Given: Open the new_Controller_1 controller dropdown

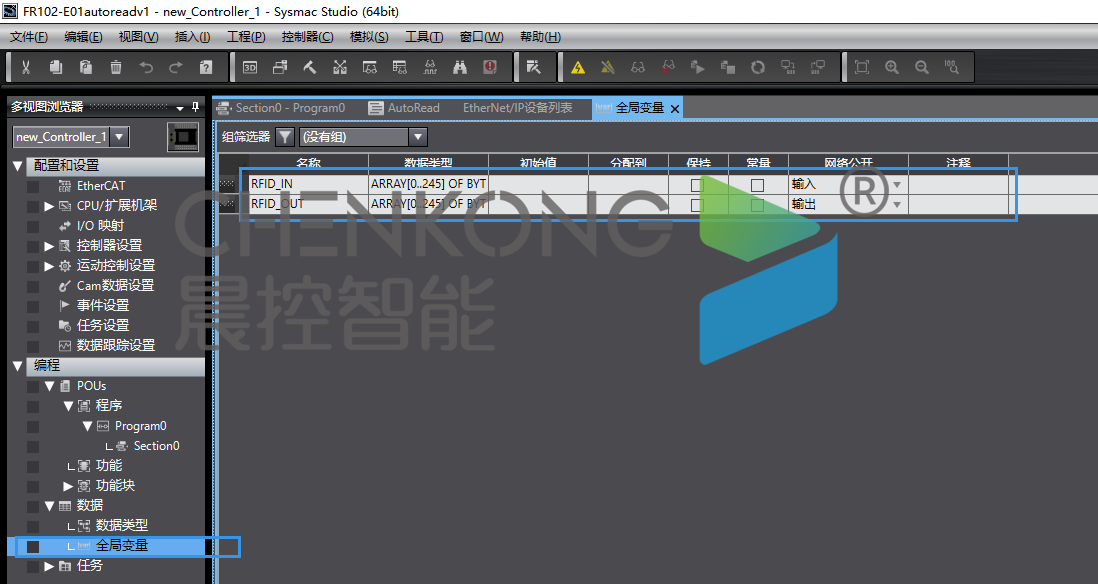Looking at the screenshot, I should pos(120,137).
